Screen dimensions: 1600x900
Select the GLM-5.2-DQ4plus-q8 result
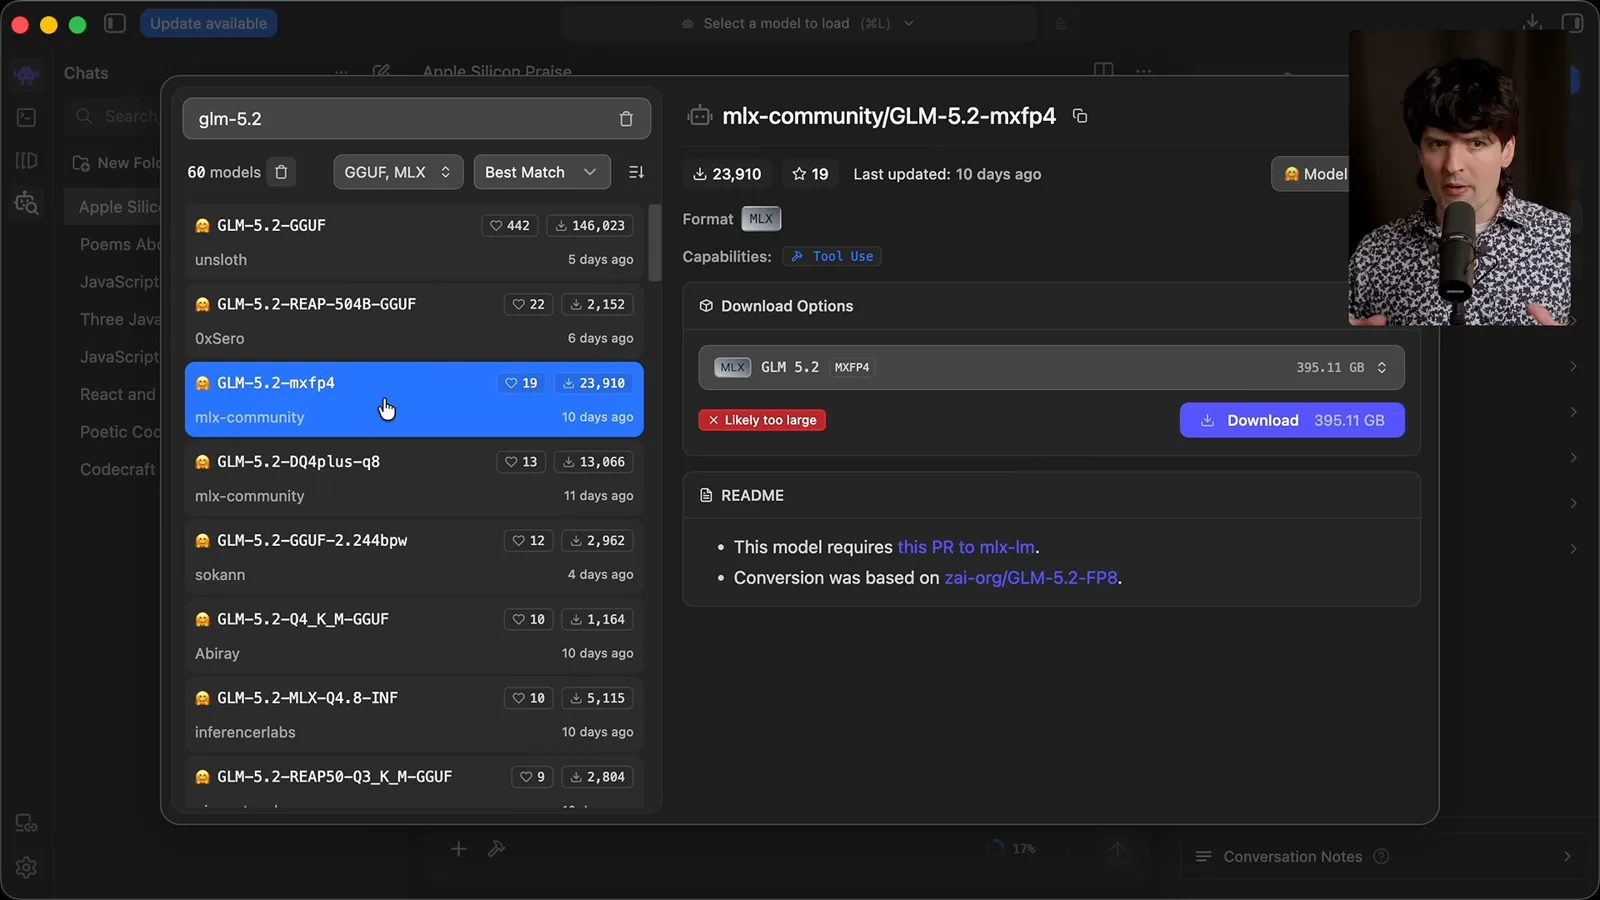414,478
